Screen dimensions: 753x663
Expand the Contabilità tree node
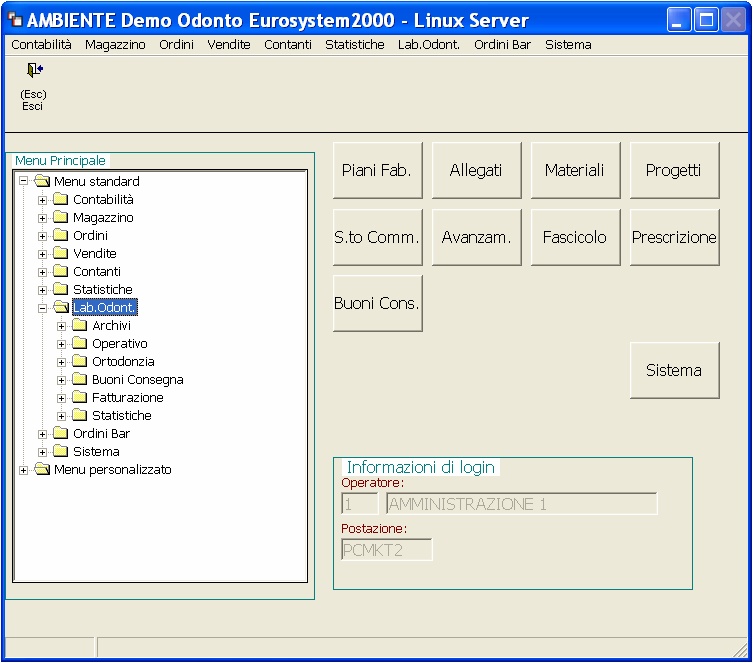[42, 200]
